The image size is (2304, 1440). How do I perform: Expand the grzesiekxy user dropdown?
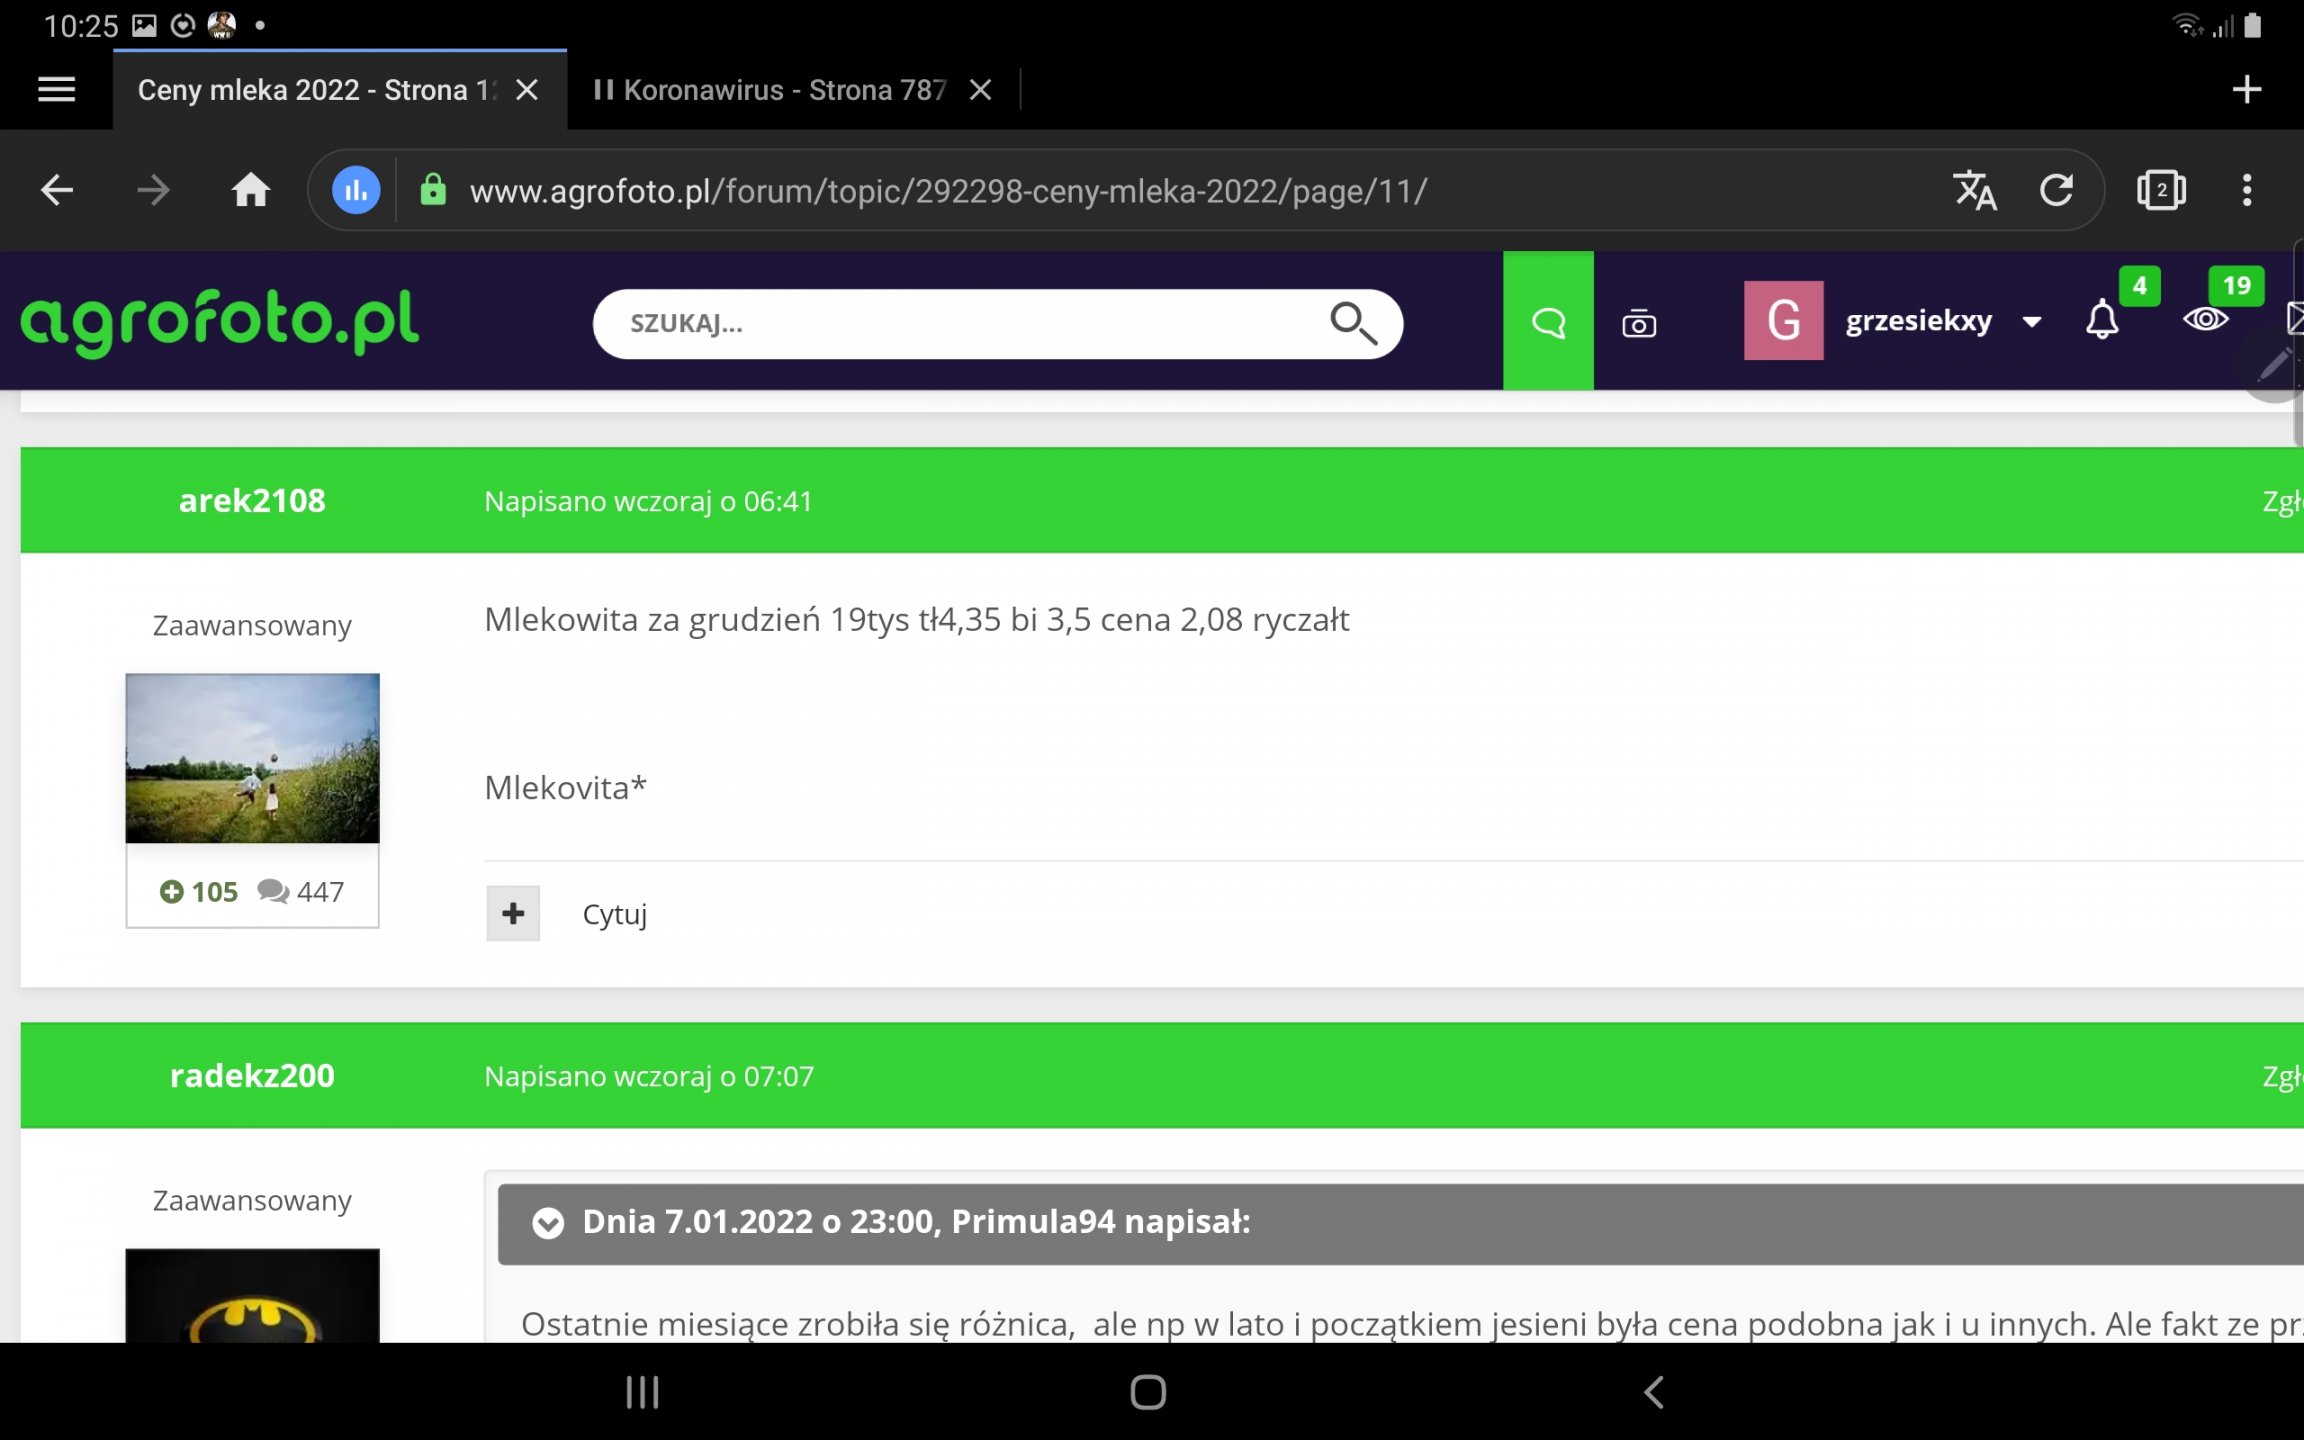(x=2031, y=322)
